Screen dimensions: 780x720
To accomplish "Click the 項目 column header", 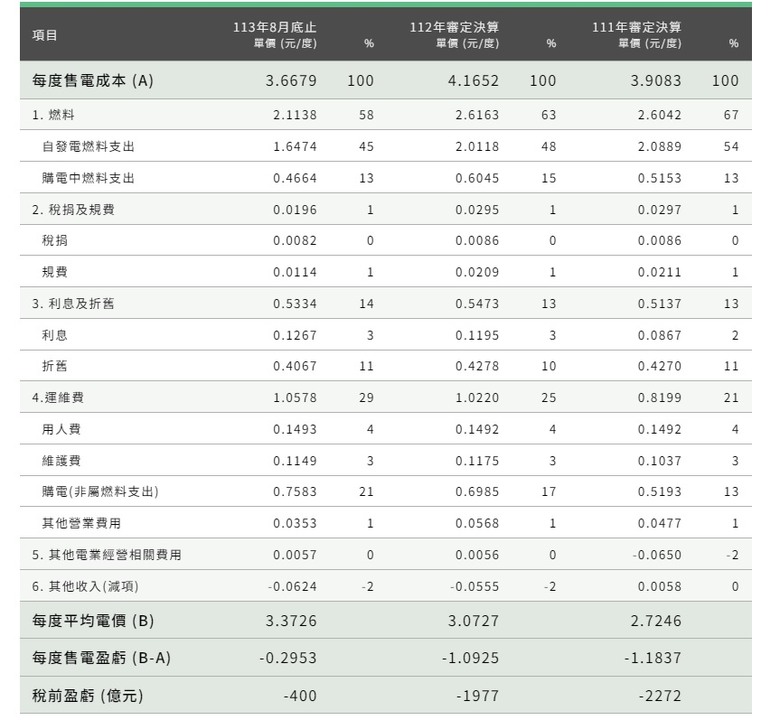I will (x=45, y=35).
